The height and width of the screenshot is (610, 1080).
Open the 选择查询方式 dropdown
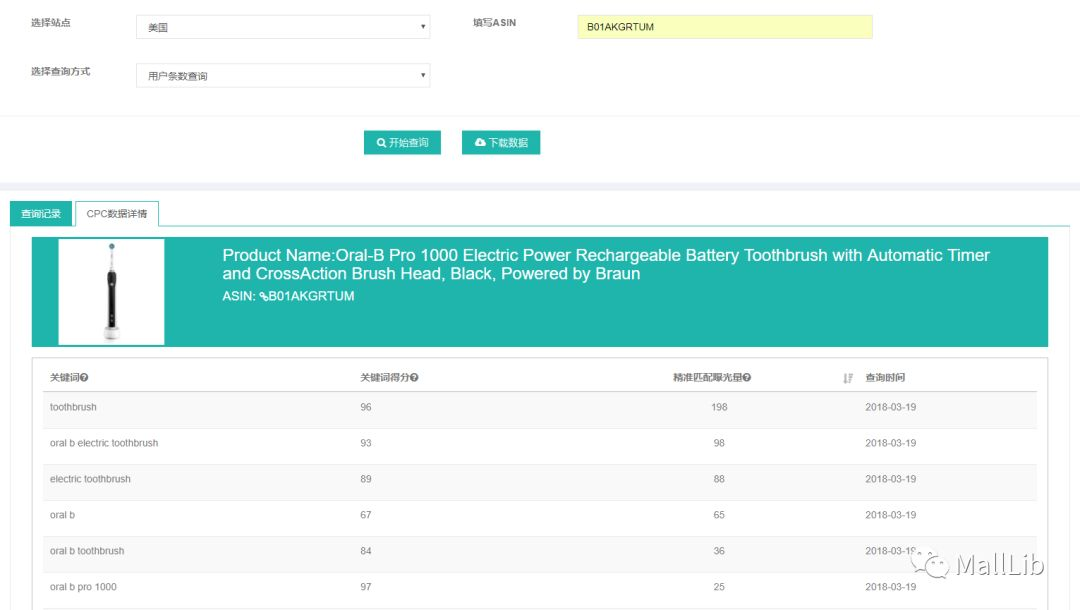(283, 75)
